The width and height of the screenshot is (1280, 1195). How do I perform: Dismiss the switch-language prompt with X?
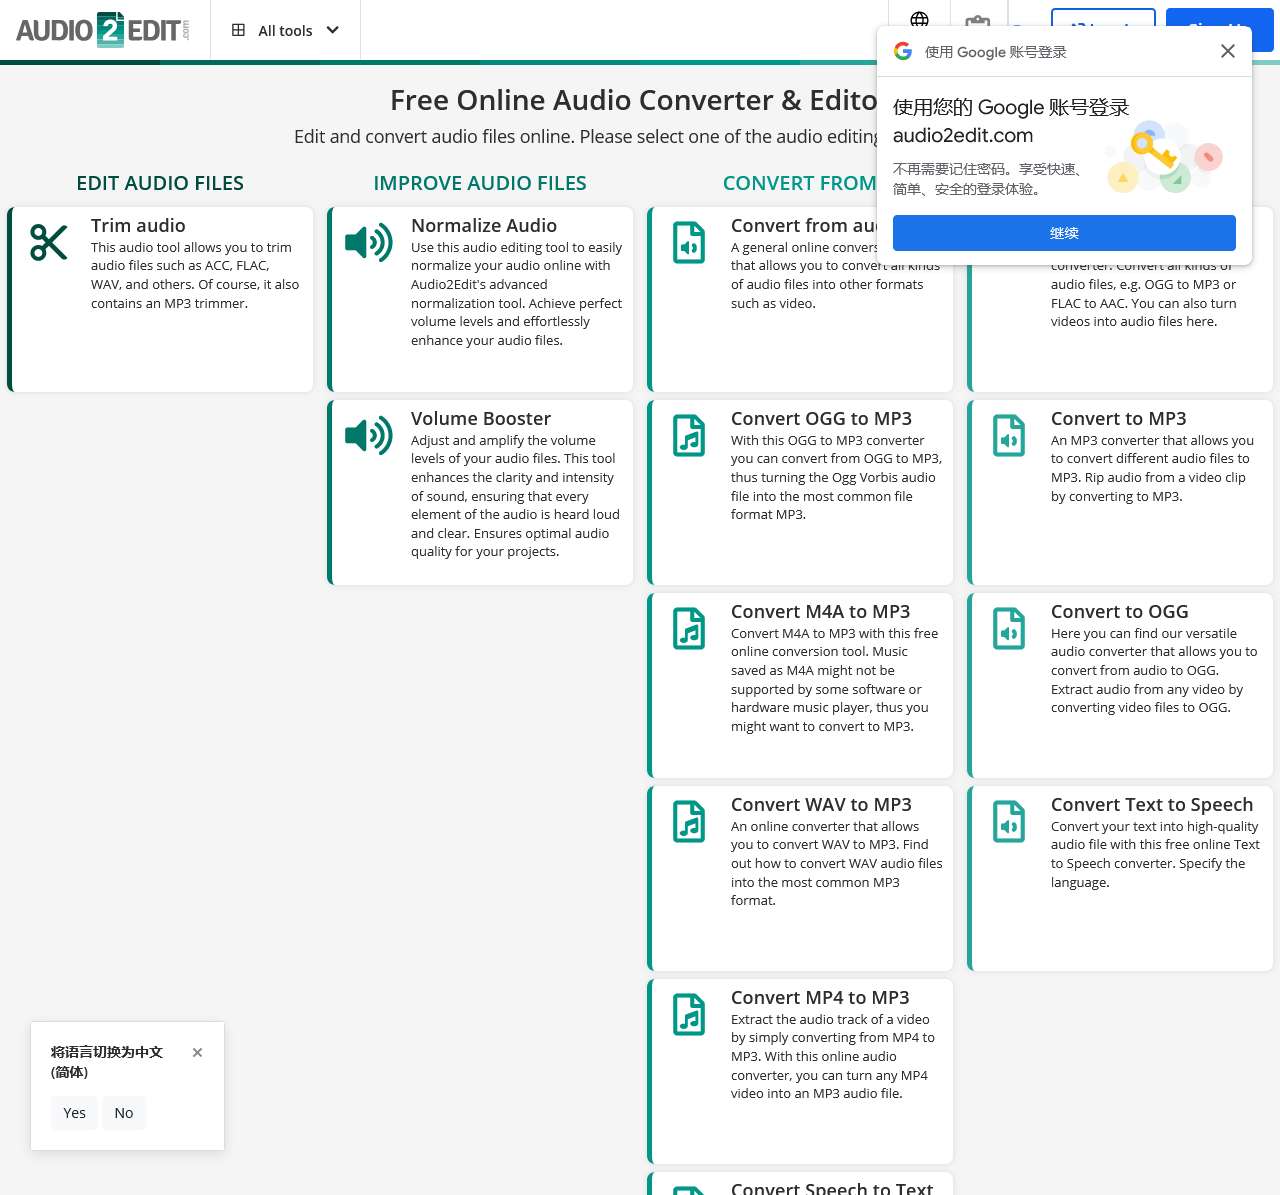(x=197, y=1052)
